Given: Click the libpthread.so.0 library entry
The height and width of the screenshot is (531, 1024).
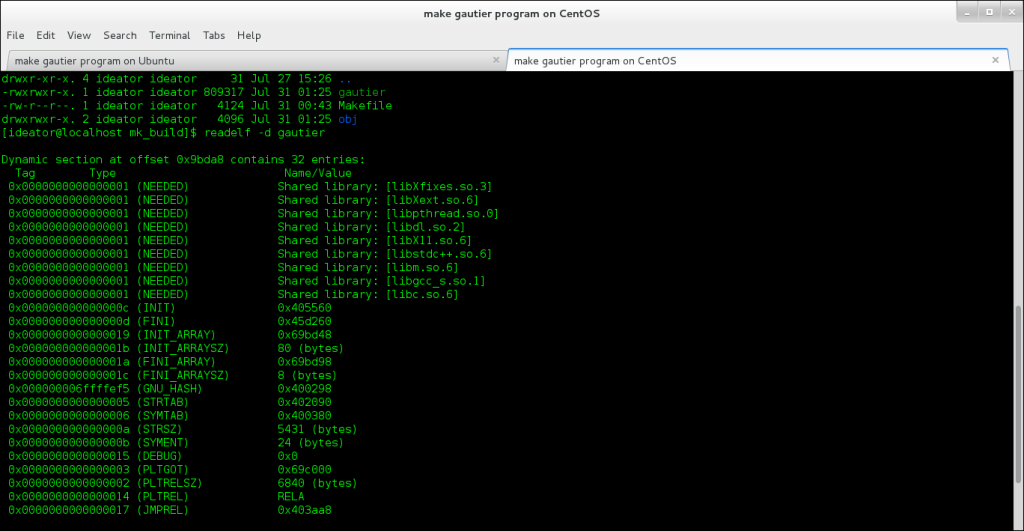Looking at the screenshot, I should pos(442,214).
